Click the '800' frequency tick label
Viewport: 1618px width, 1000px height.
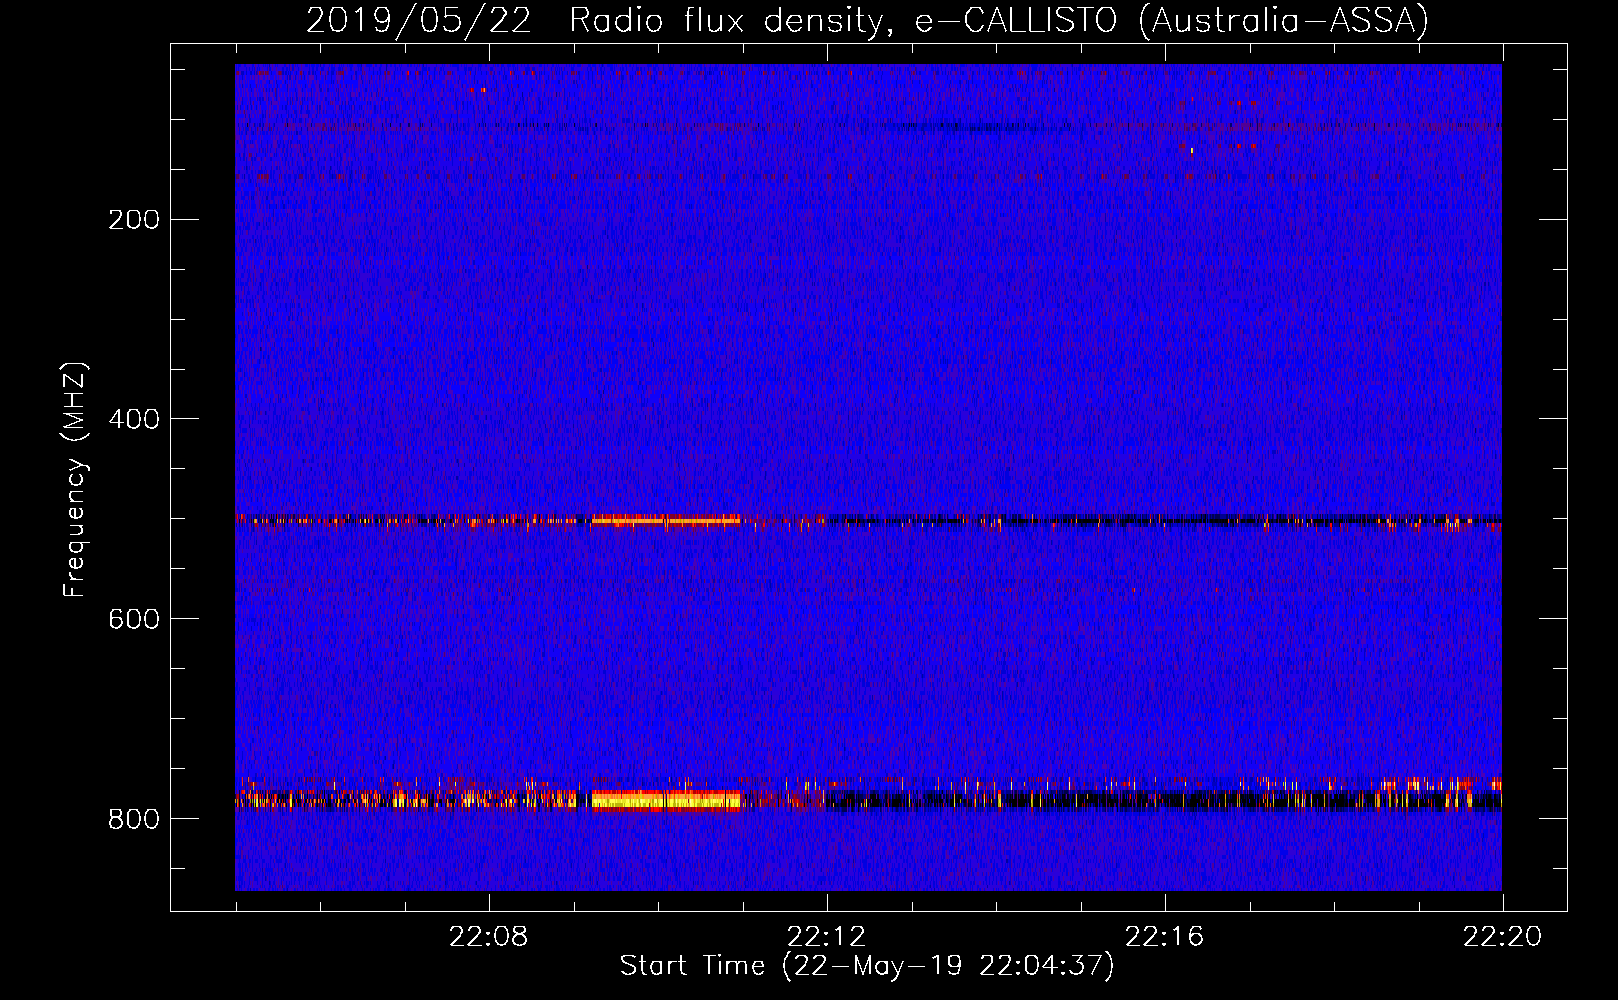[x=134, y=819]
